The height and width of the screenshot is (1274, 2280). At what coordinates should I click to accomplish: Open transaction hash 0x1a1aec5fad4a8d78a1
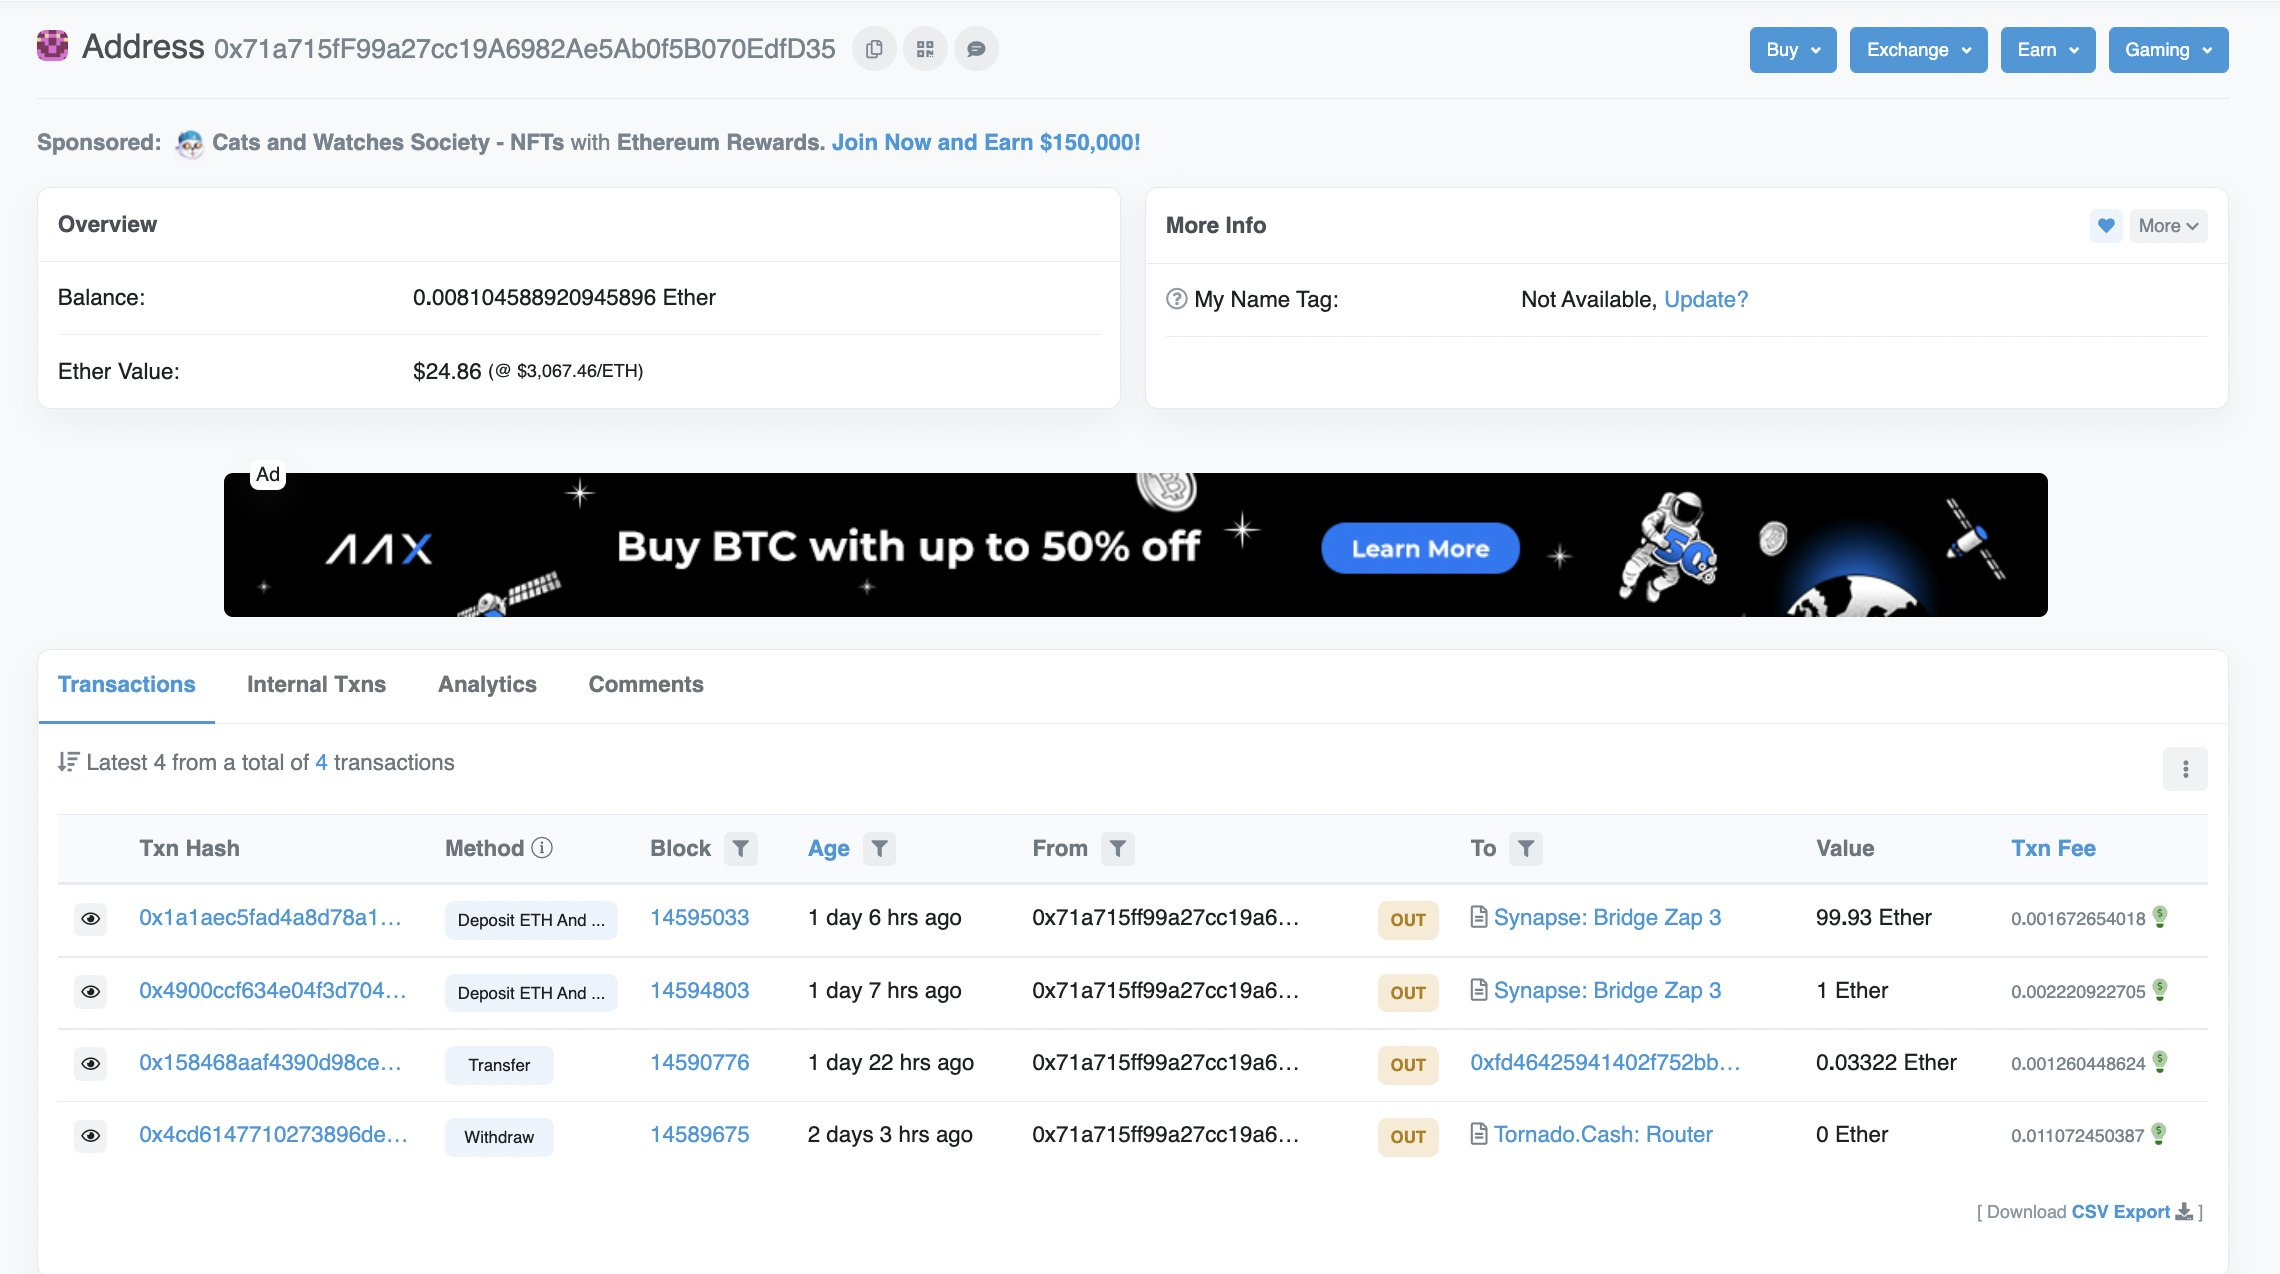(270, 918)
